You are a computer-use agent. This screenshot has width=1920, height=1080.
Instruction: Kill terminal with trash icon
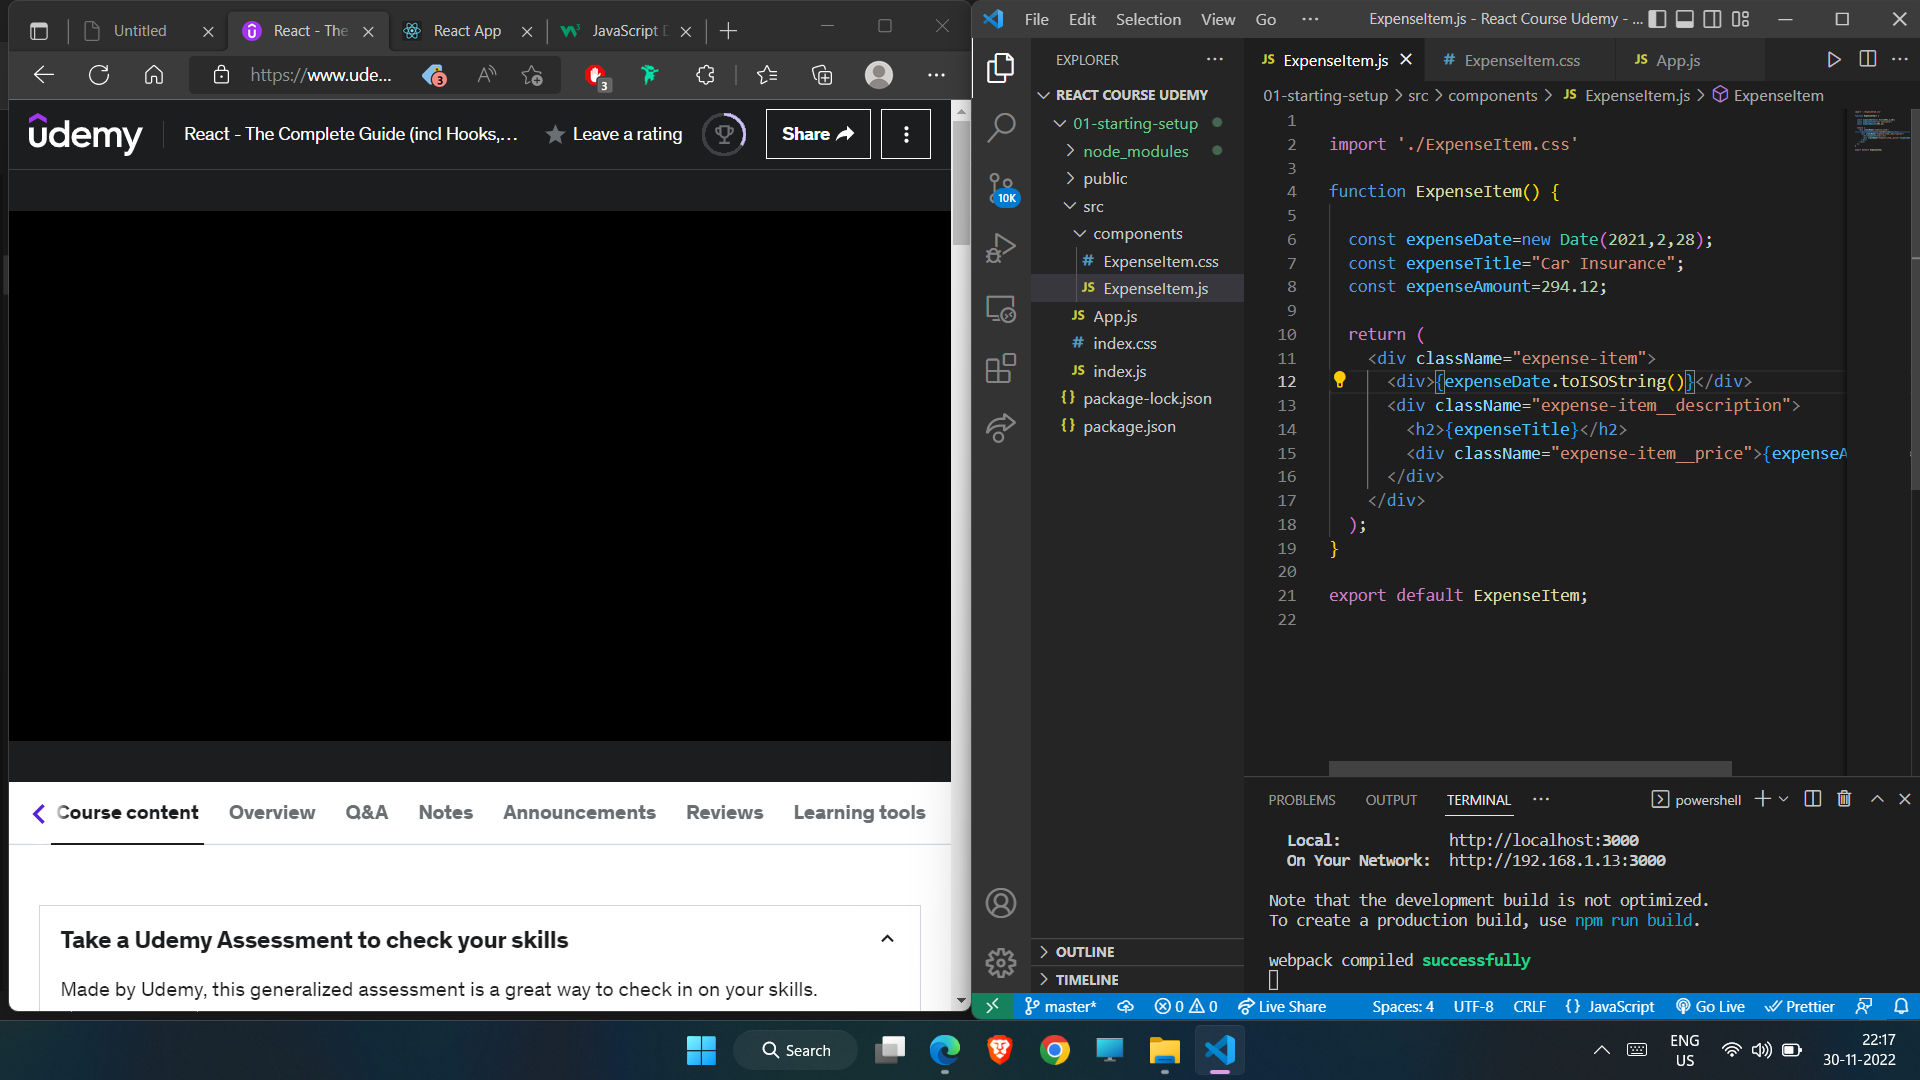(x=1844, y=799)
